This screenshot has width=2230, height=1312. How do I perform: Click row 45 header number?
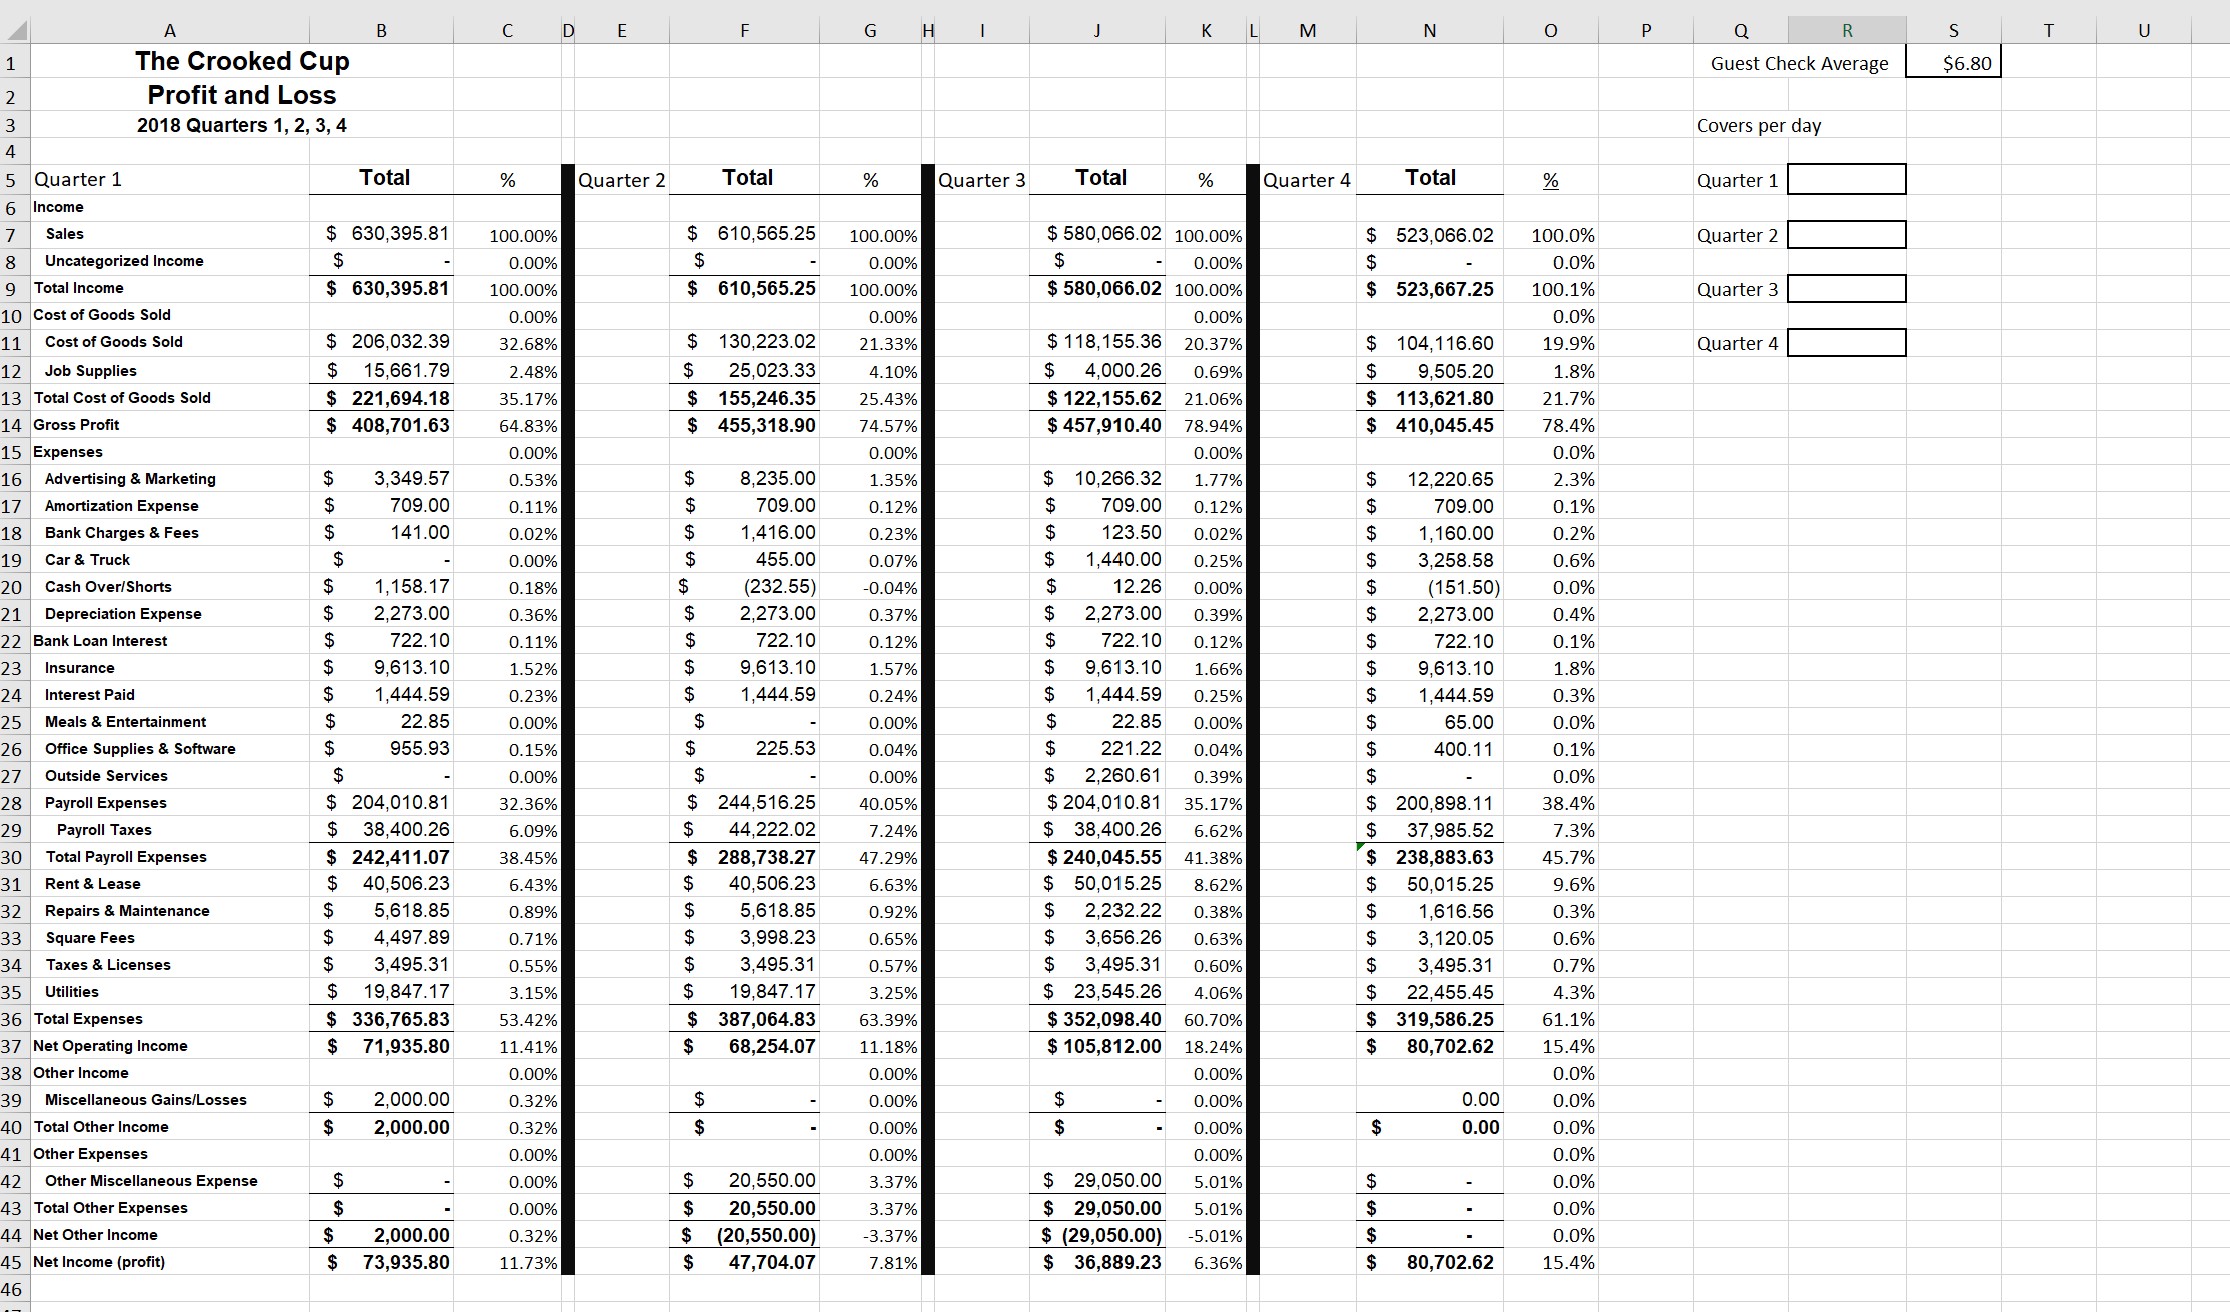pos(12,1262)
